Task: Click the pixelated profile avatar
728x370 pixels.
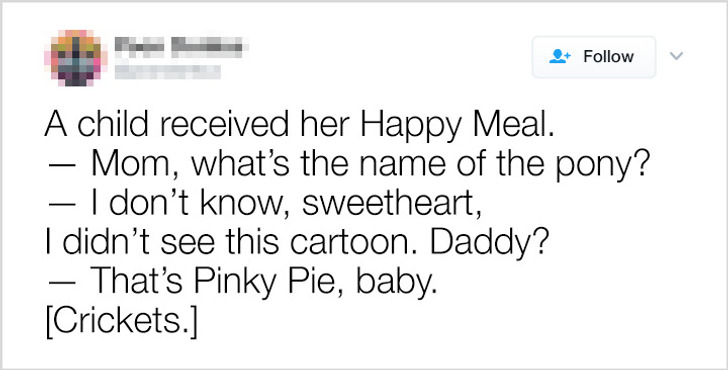Action: coord(76,58)
